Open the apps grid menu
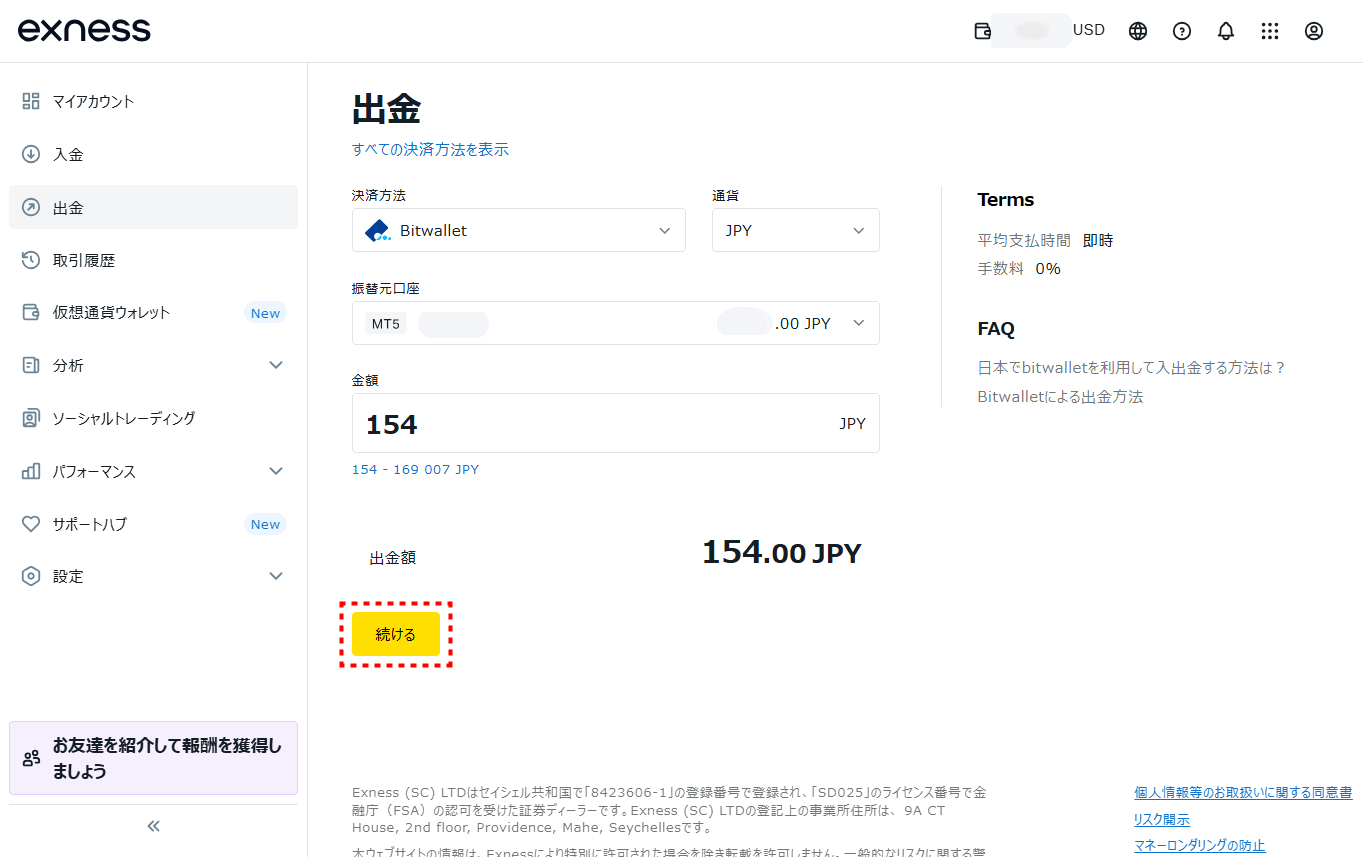This screenshot has height=857, width=1363. 1270,31
